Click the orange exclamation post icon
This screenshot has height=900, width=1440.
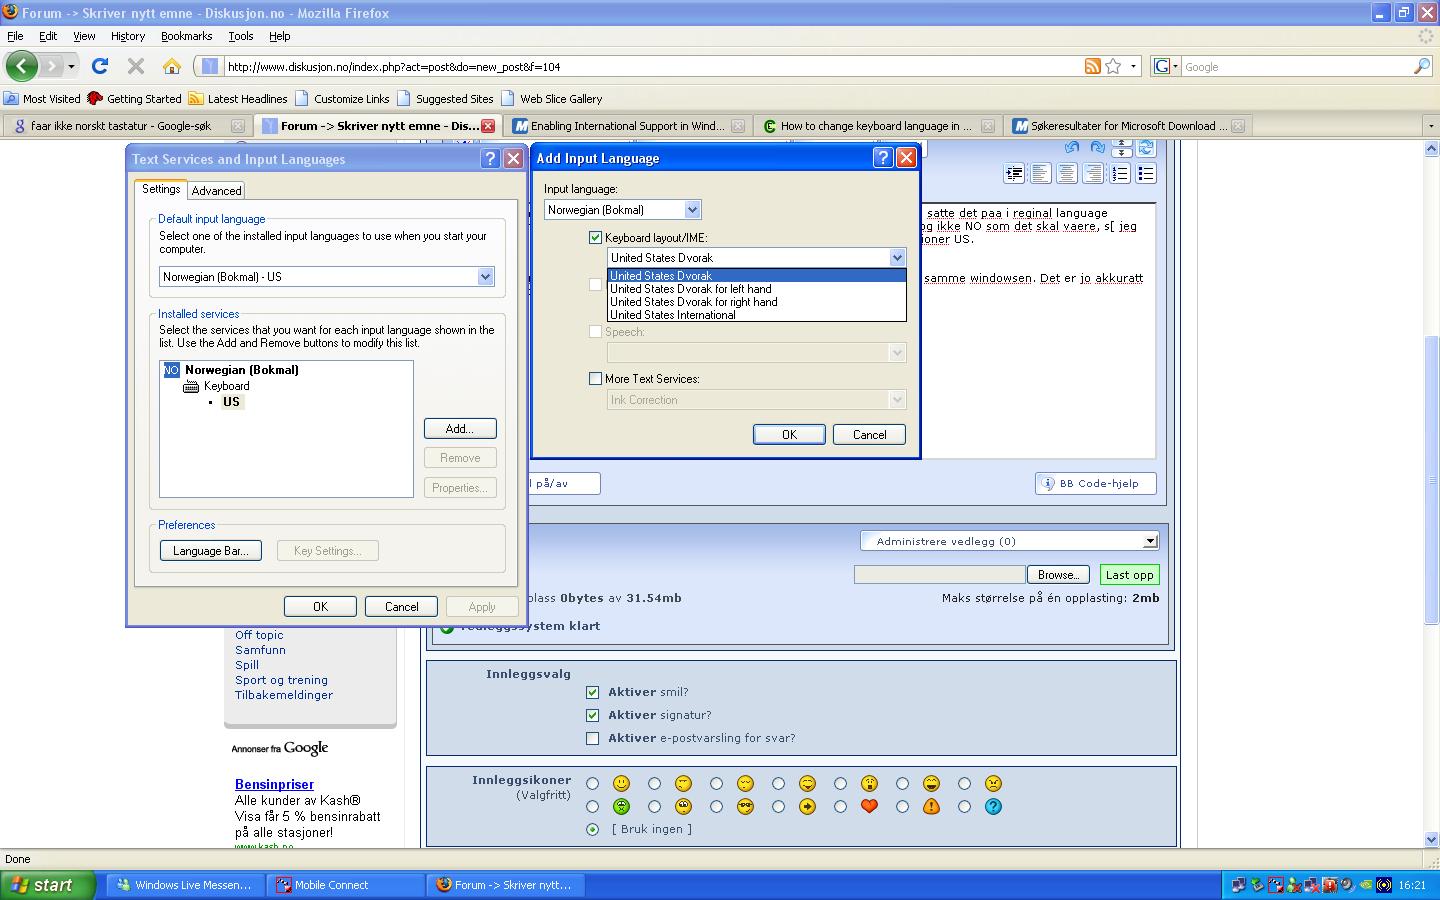931,806
